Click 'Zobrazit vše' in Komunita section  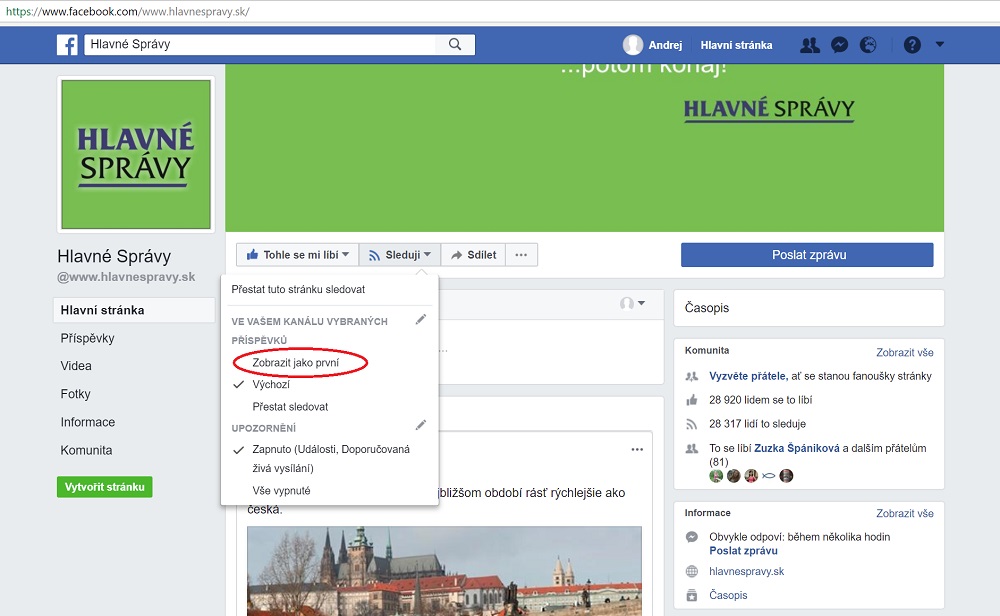[x=904, y=353]
